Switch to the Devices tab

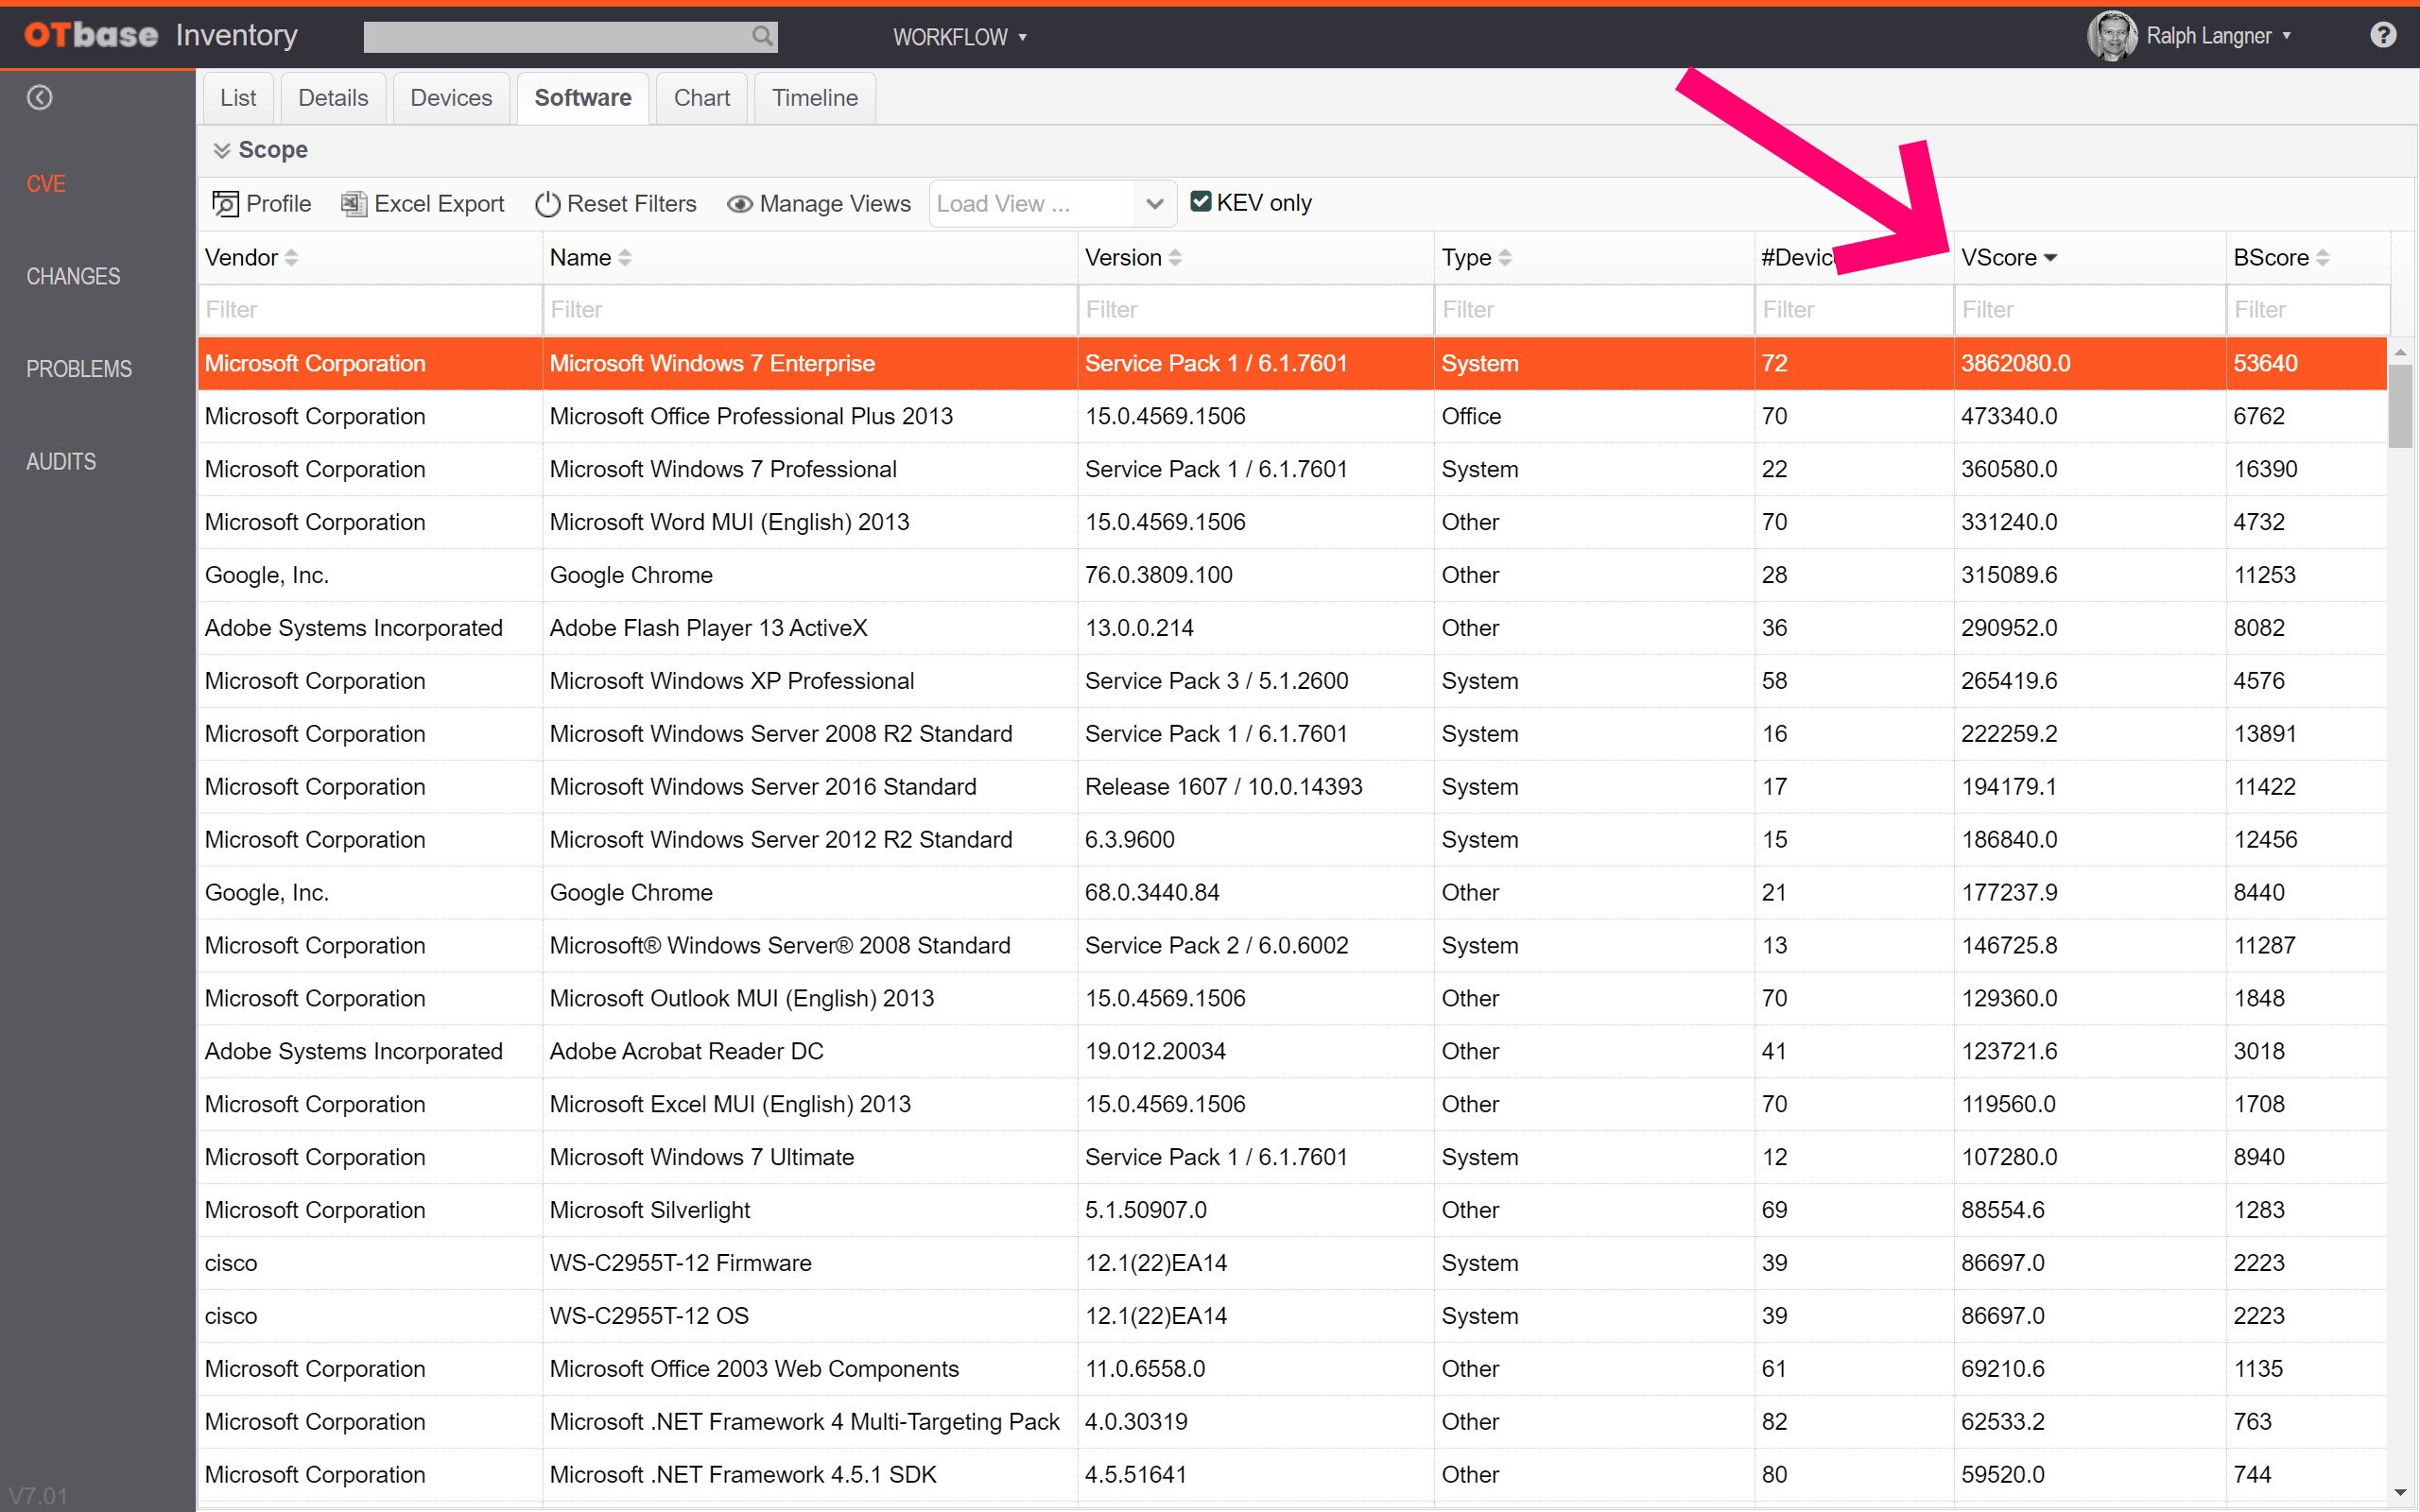pos(451,98)
